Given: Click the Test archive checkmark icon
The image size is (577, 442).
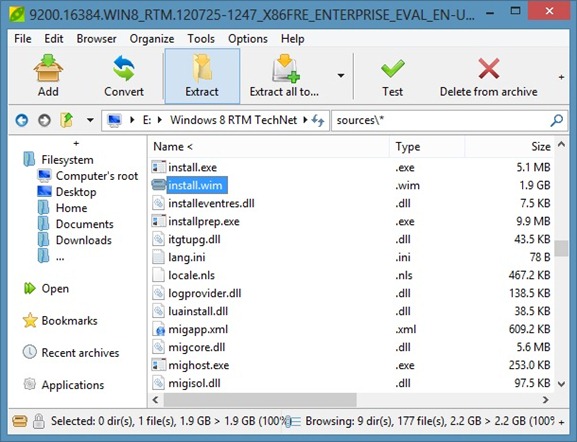Looking at the screenshot, I should (393, 68).
